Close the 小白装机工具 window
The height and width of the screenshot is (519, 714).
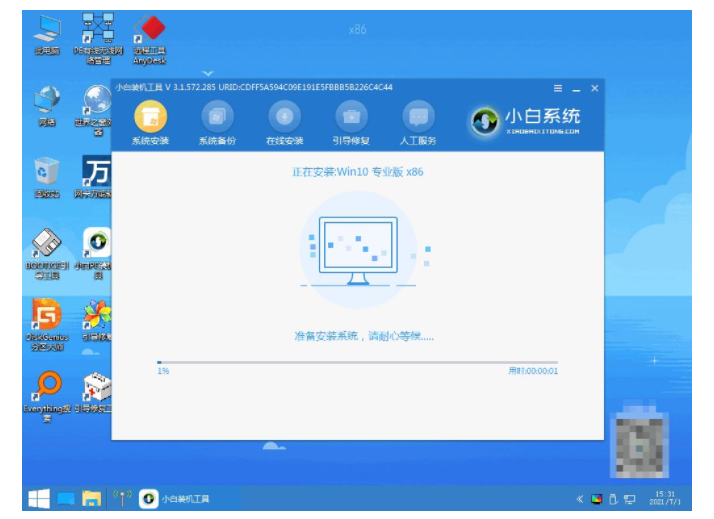click(595, 88)
